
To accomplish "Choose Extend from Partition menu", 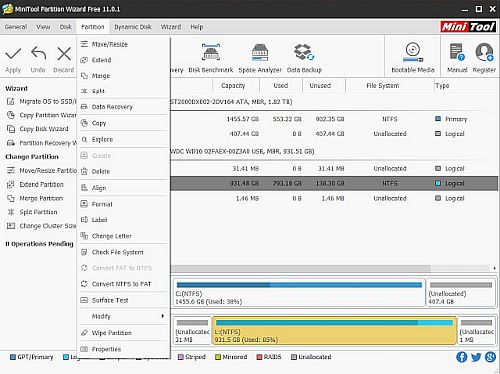I will click(123, 60).
